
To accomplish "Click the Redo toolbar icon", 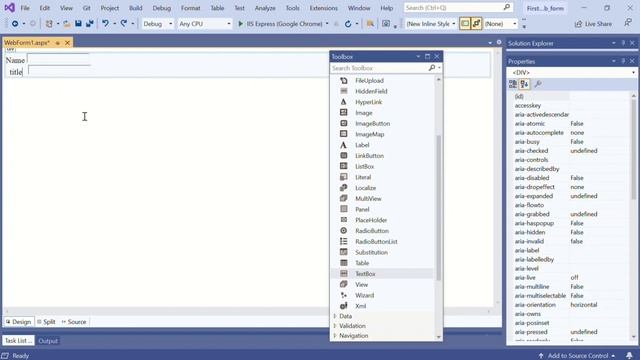I will (124, 24).
